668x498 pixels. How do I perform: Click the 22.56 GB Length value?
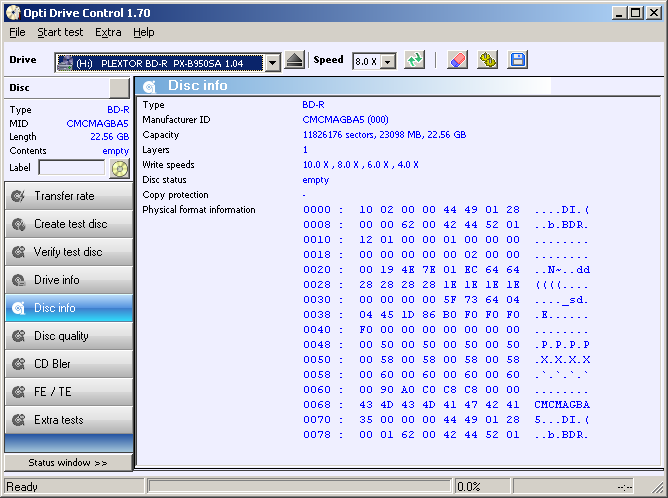click(109, 137)
